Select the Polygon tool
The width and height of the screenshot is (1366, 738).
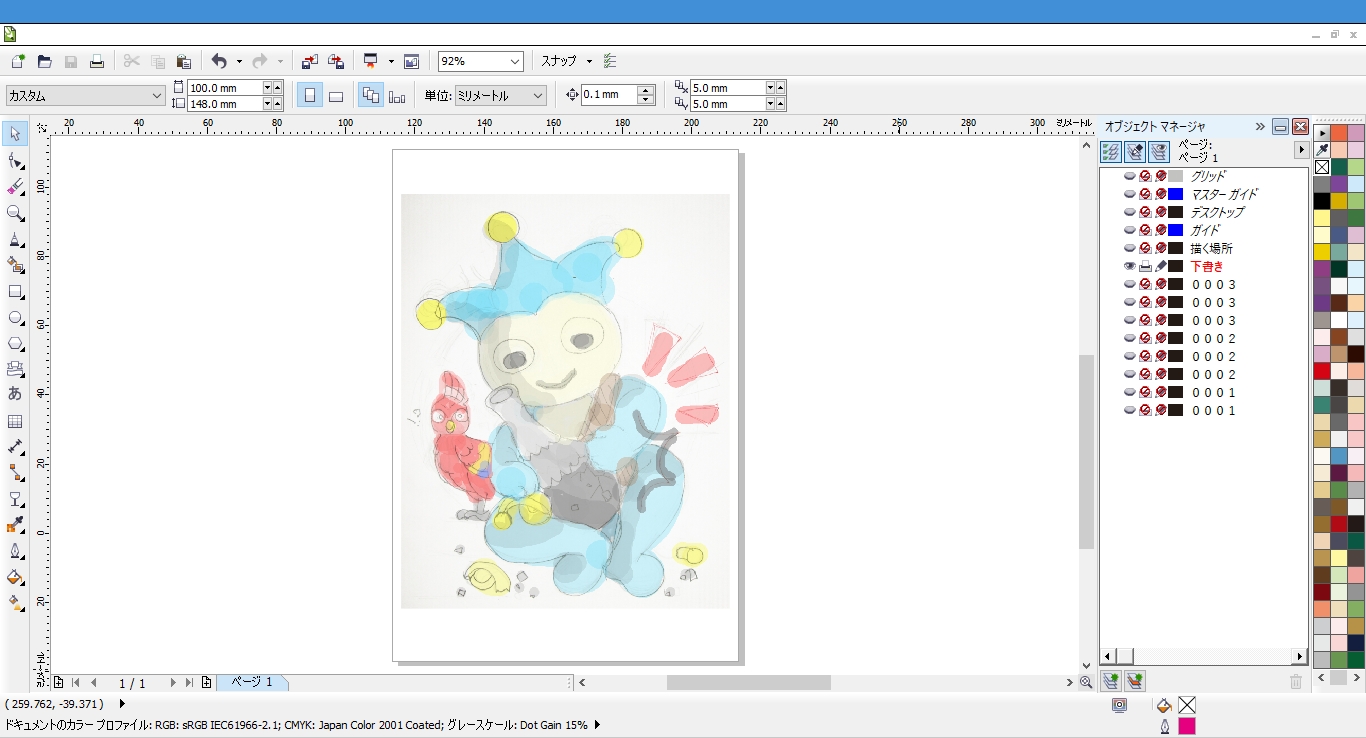(15, 344)
